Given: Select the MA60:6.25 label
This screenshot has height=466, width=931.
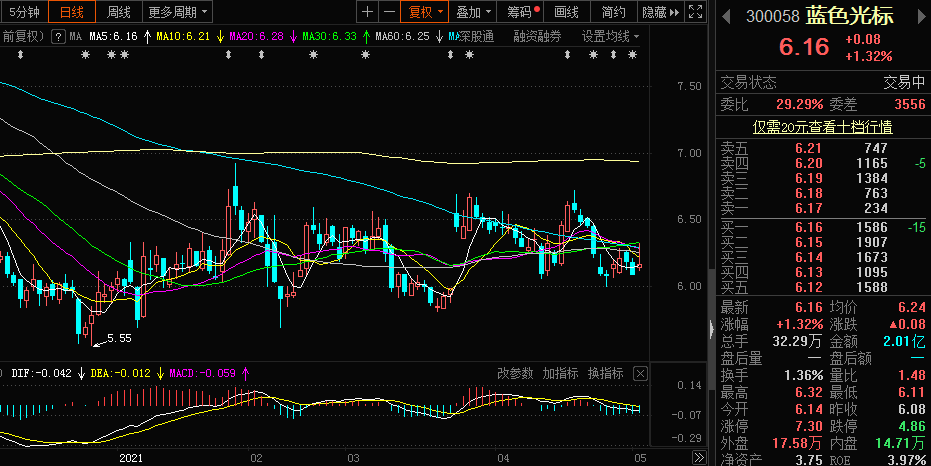Looking at the screenshot, I should tap(402, 37).
